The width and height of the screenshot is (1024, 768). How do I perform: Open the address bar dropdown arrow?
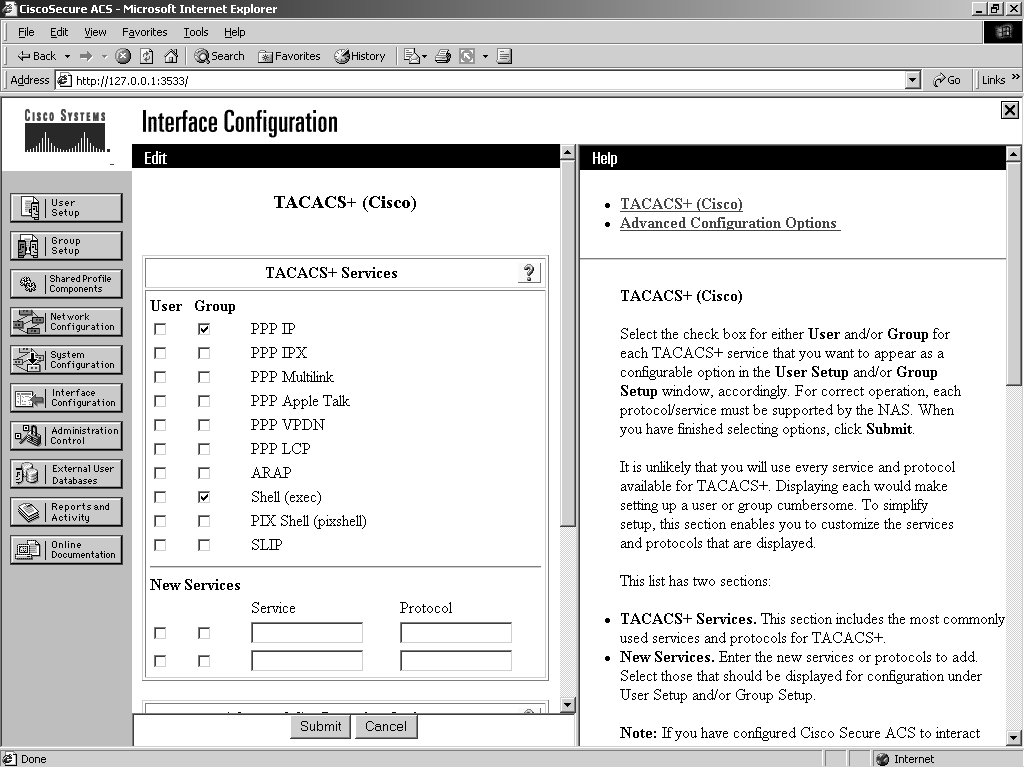pos(913,80)
